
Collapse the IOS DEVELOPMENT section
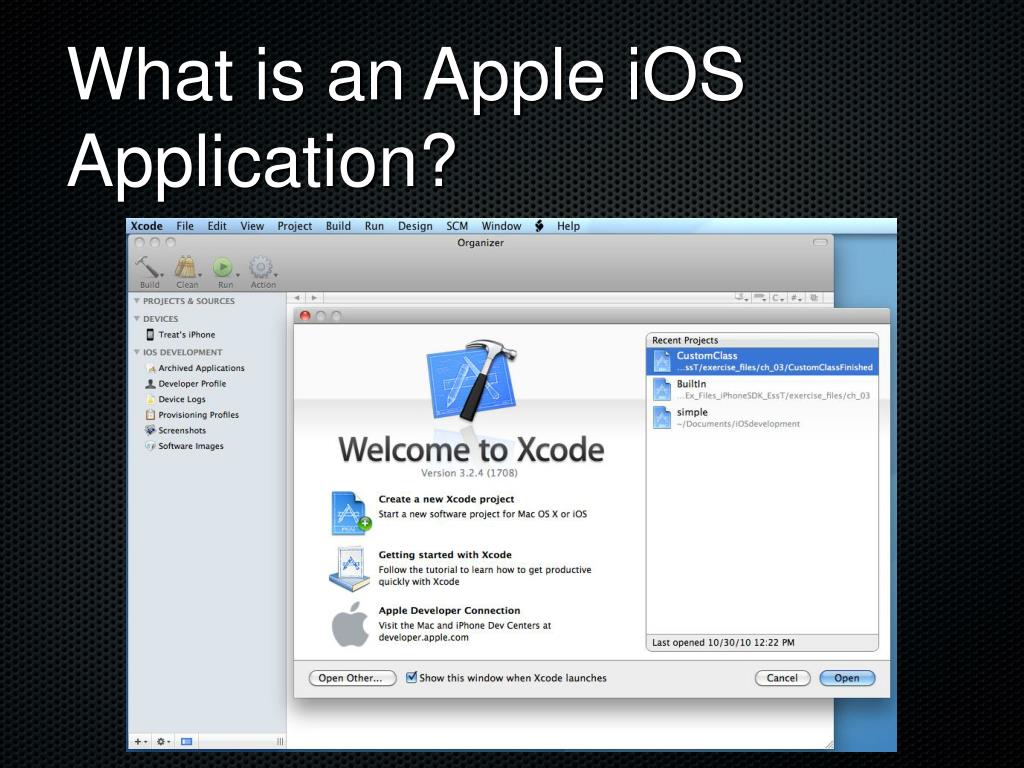tap(136, 352)
